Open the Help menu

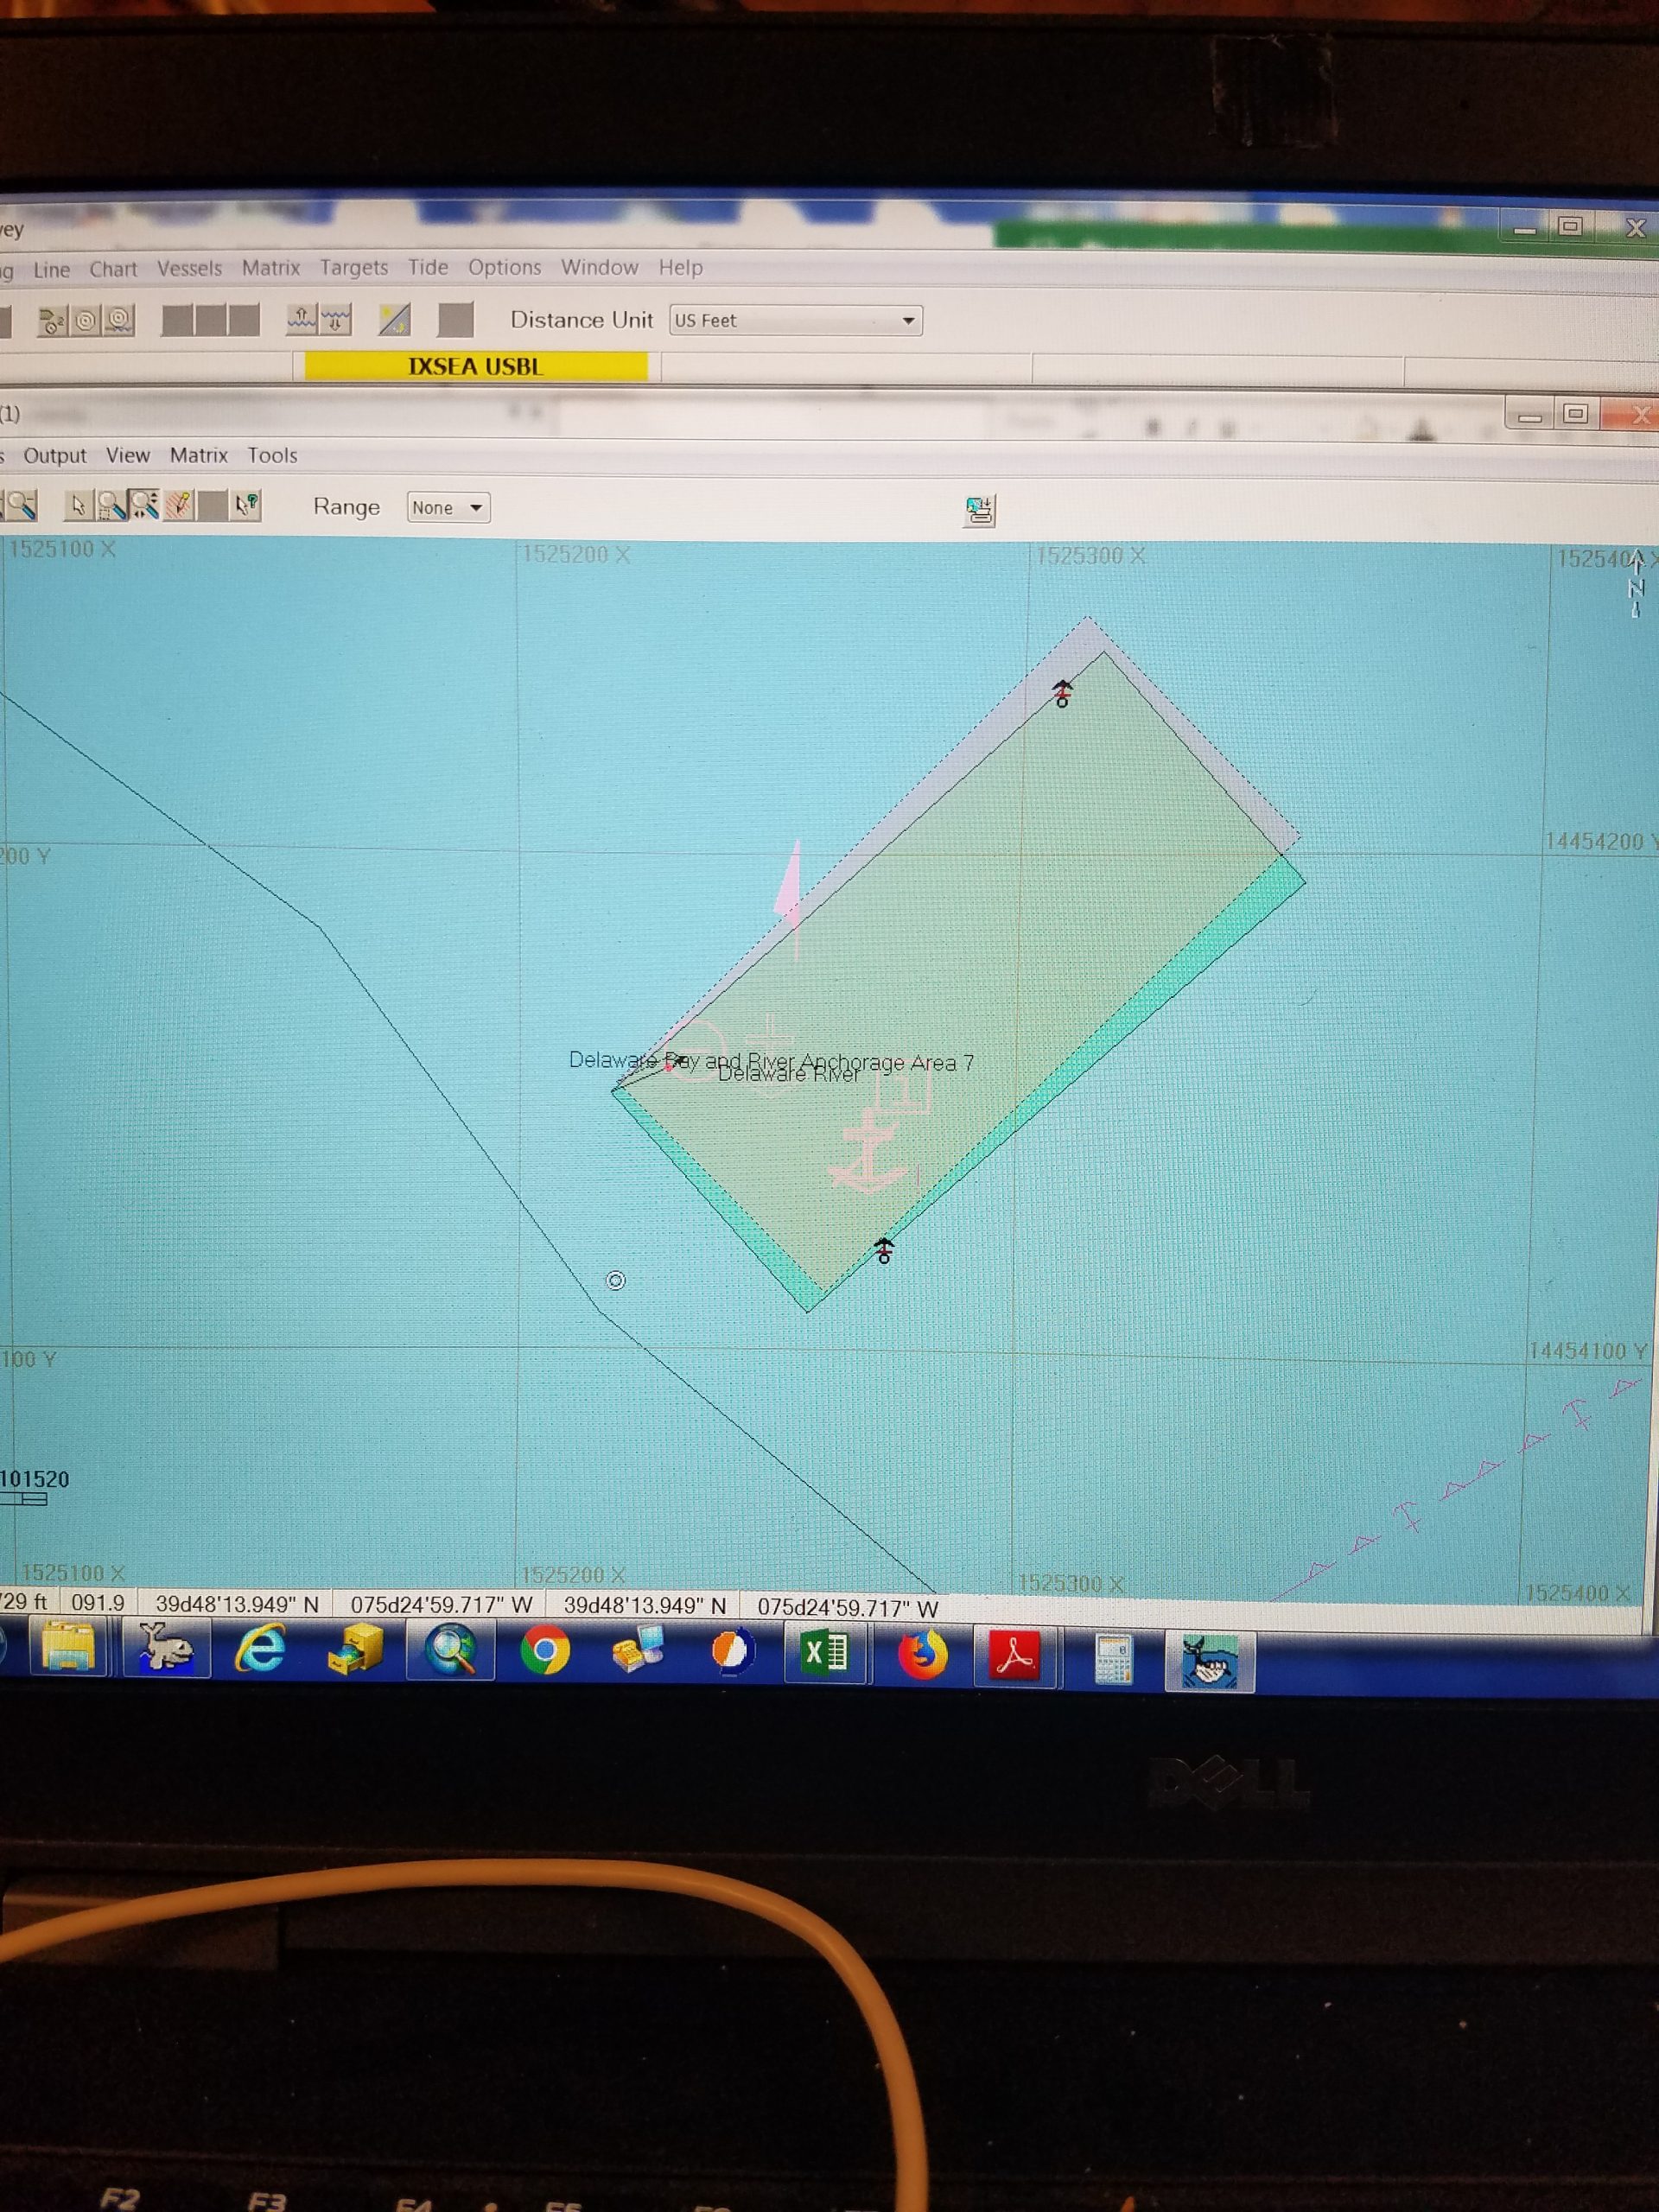(680, 267)
